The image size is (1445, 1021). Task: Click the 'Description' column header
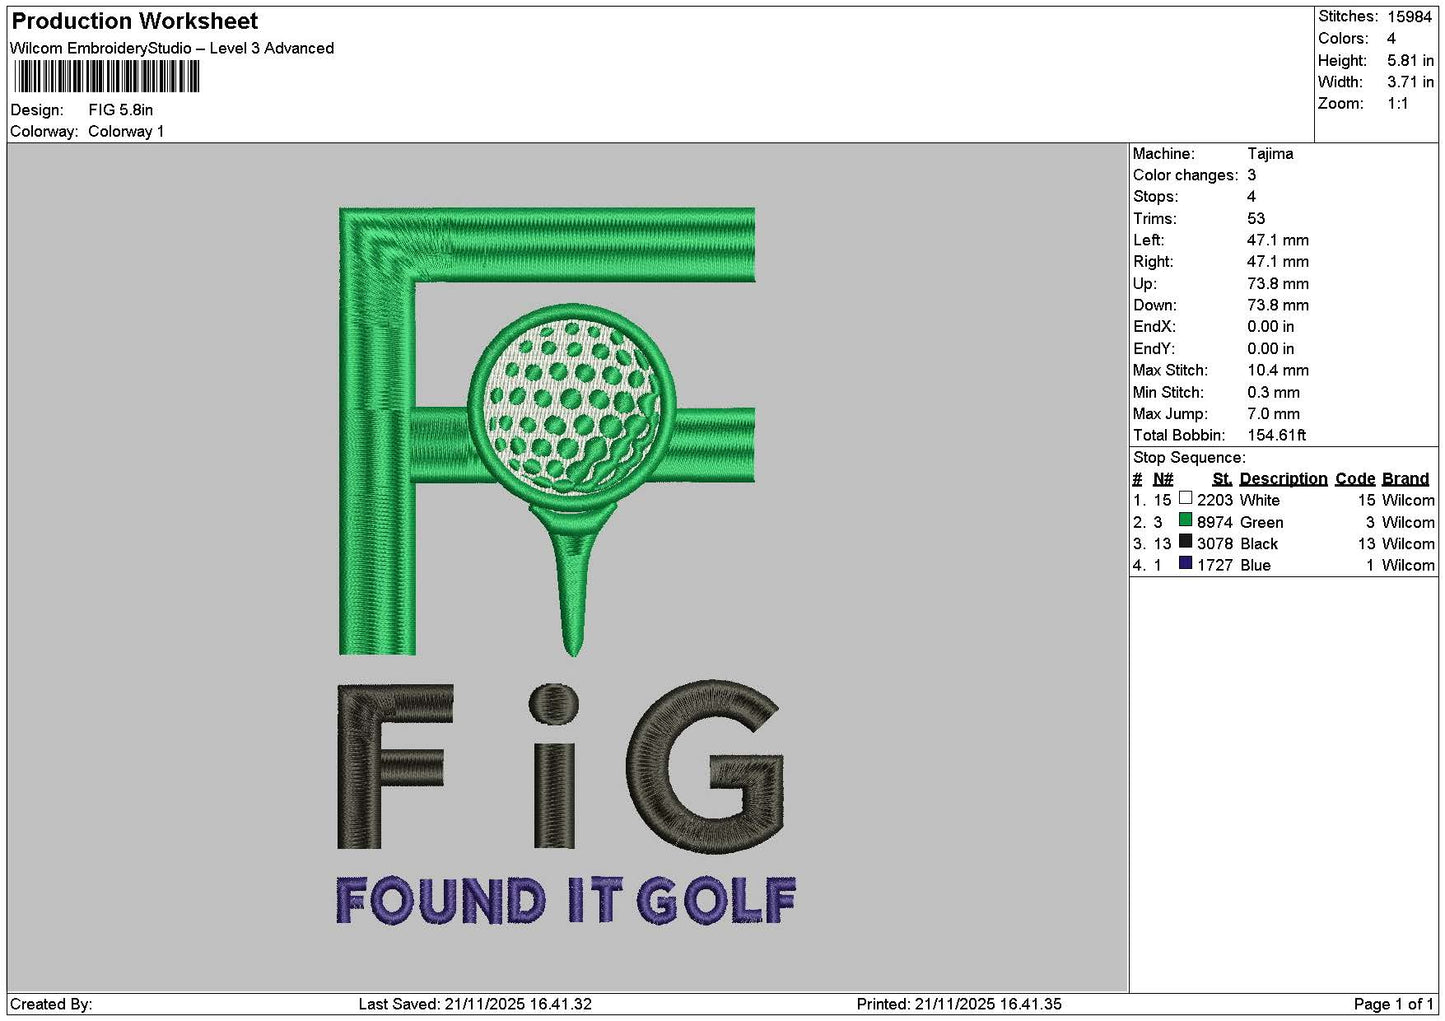pos(1283,479)
